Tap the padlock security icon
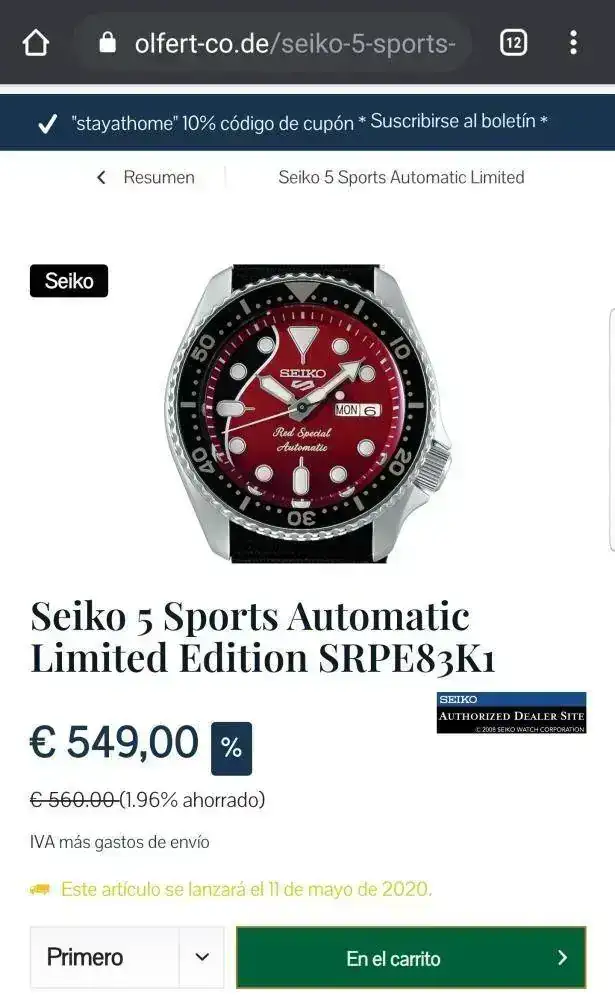615x1000 pixels. 108,42
